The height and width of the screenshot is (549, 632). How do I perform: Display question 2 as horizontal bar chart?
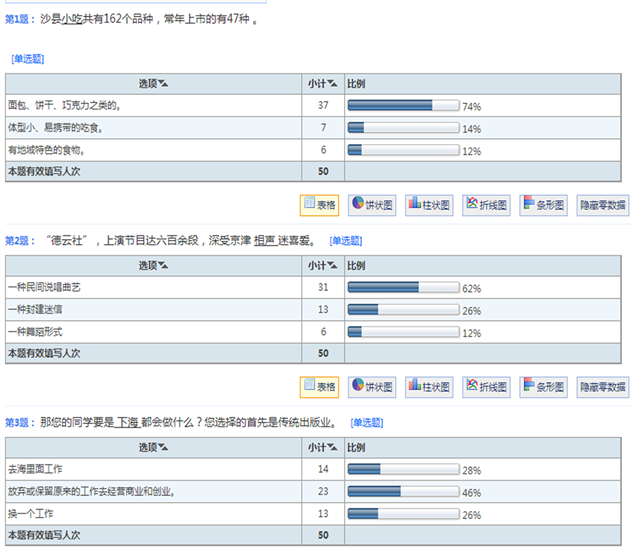[x=544, y=387]
